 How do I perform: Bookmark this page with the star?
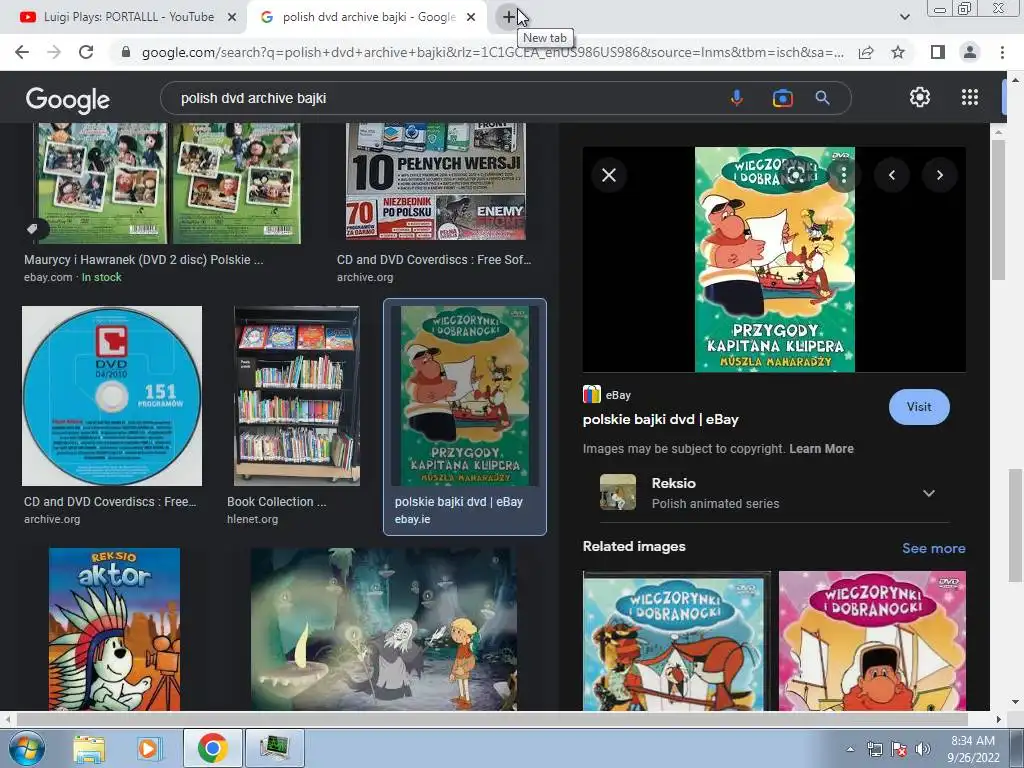click(x=898, y=52)
